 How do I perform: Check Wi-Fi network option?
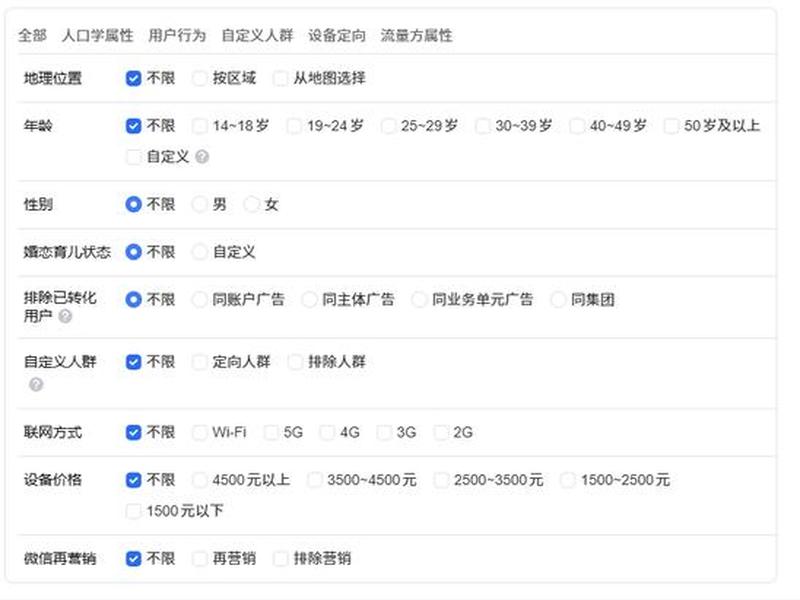(x=199, y=432)
